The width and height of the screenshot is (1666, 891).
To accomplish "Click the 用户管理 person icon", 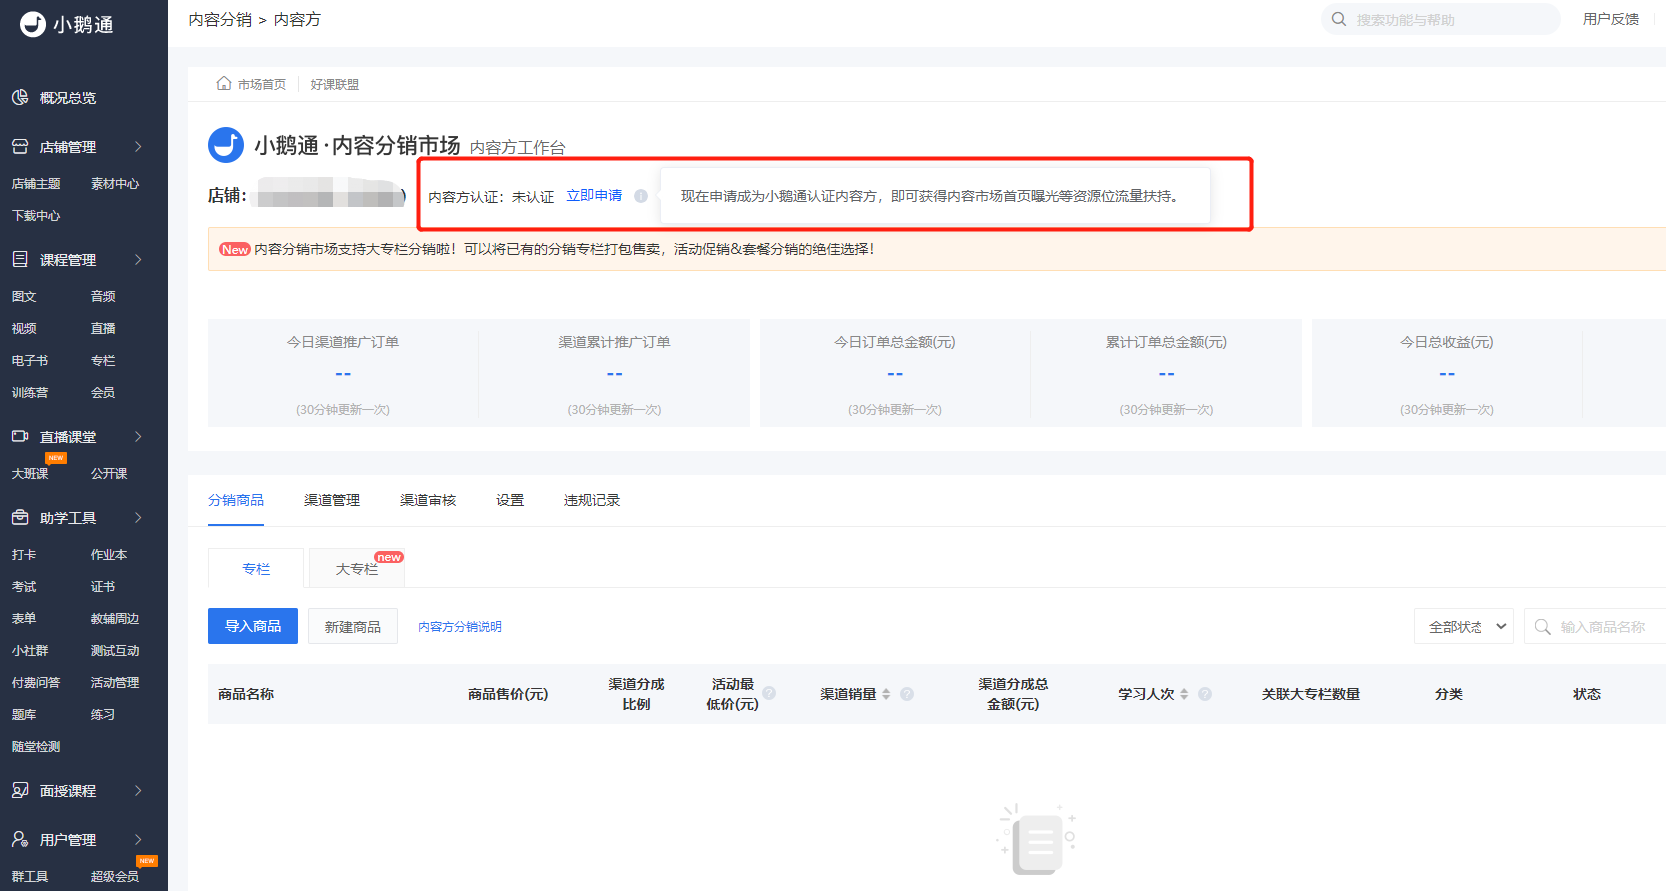I will (20, 840).
